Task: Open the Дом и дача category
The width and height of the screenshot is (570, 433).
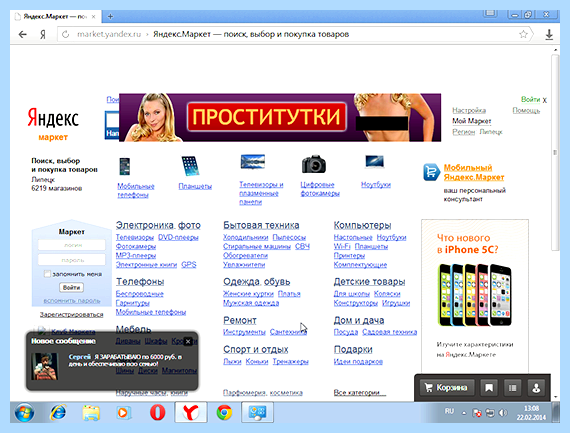Action: coord(359,320)
